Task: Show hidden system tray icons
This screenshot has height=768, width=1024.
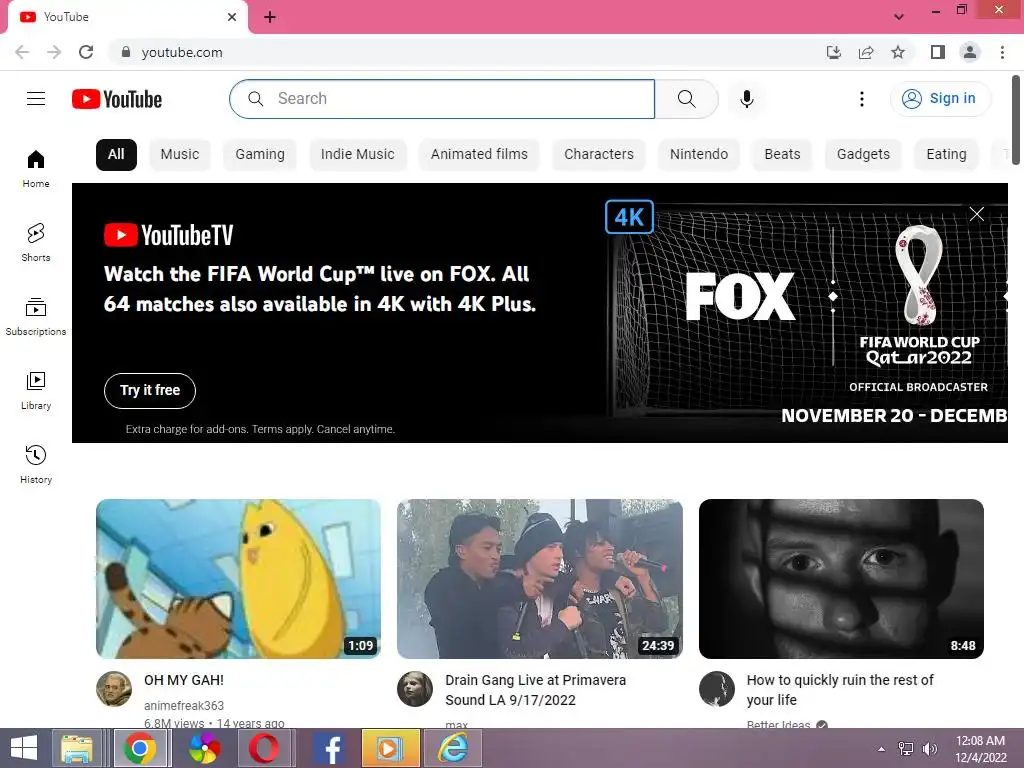Action: coord(882,749)
